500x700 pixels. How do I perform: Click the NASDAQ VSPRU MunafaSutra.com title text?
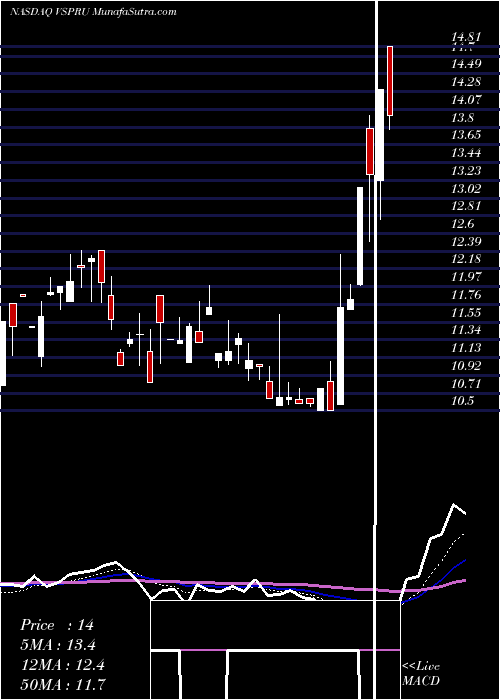point(93,12)
